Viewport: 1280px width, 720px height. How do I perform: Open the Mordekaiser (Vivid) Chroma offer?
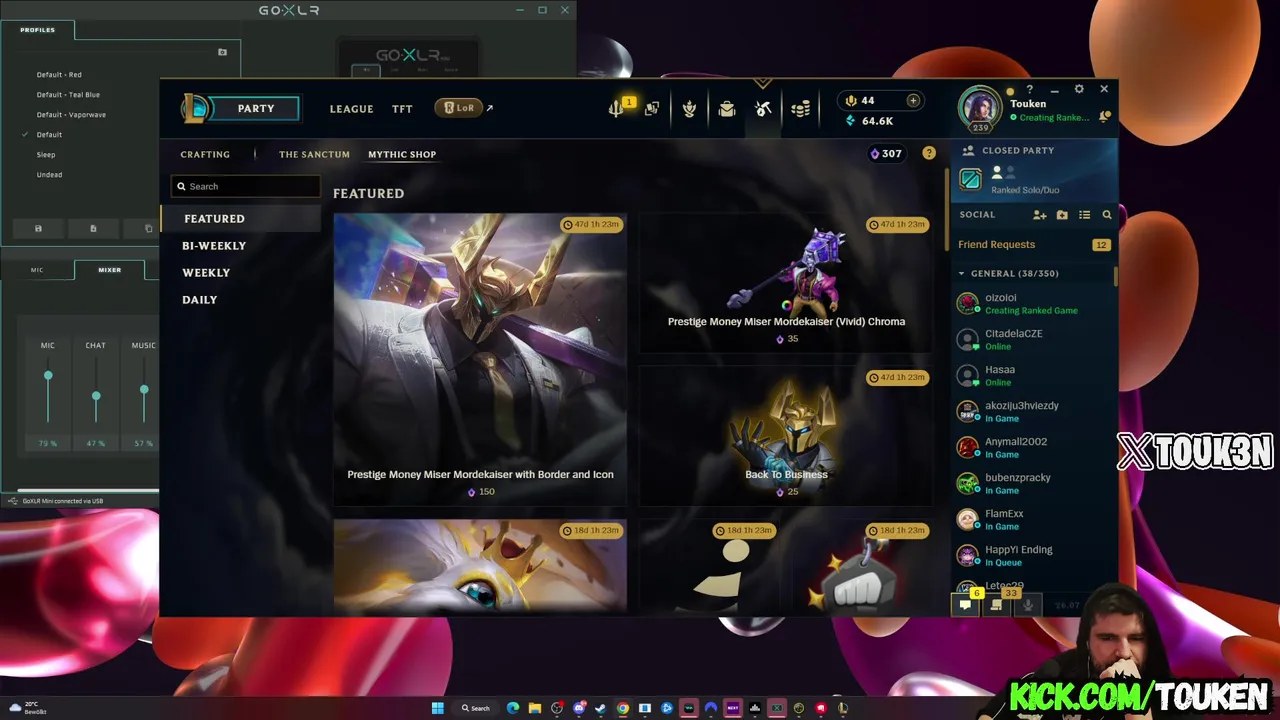coord(786,282)
